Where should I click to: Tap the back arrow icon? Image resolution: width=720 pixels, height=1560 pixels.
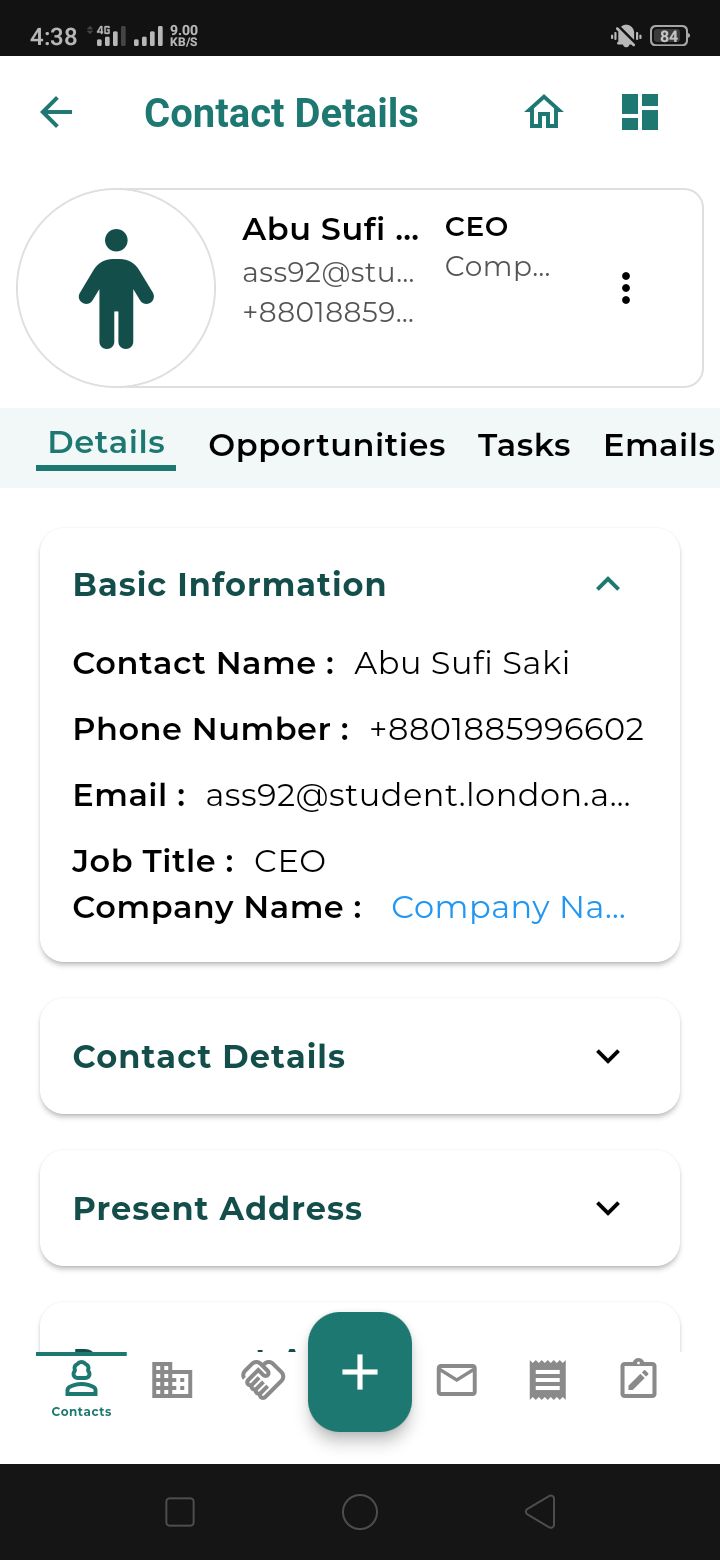pos(56,112)
